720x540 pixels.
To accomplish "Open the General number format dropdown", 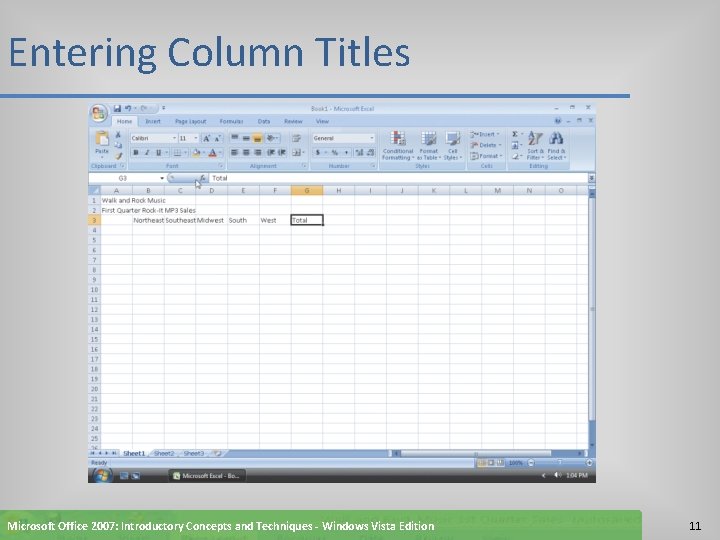I will click(371, 138).
